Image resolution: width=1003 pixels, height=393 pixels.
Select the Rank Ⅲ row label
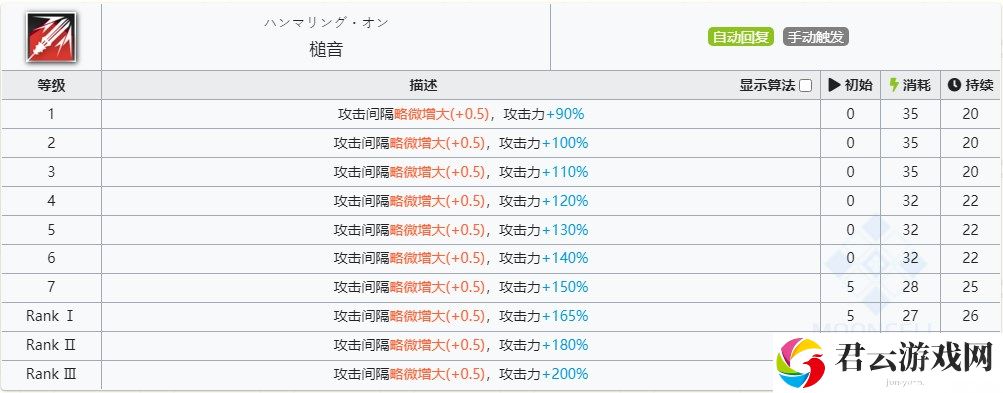tap(51, 374)
